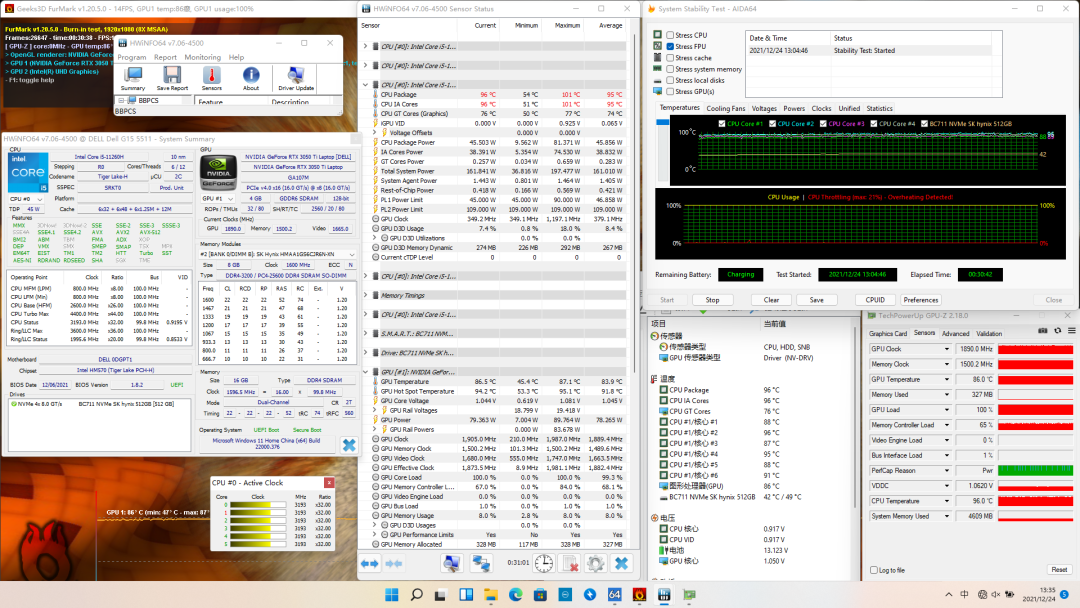Viewport: 1080px width, 608px height.
Task: Click the AIDA64 temperature graph scroll slider
Action: pyautogui.click(x=663, y=123)
